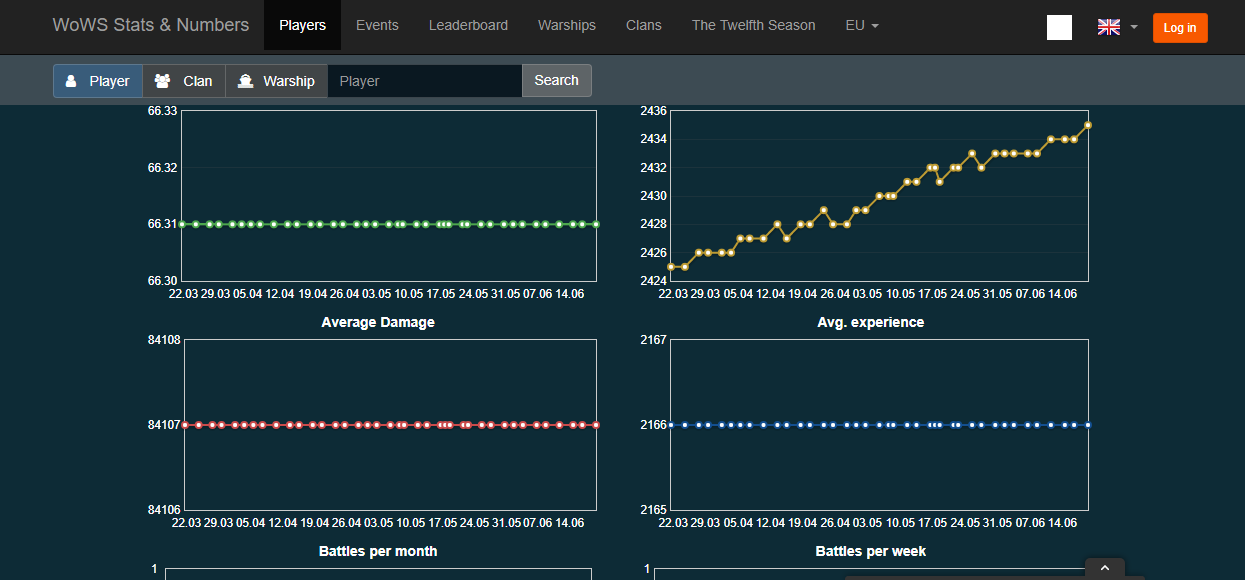Switch search type to Warship
This screenshot has width=1260, height=580.
coord(277,81)
